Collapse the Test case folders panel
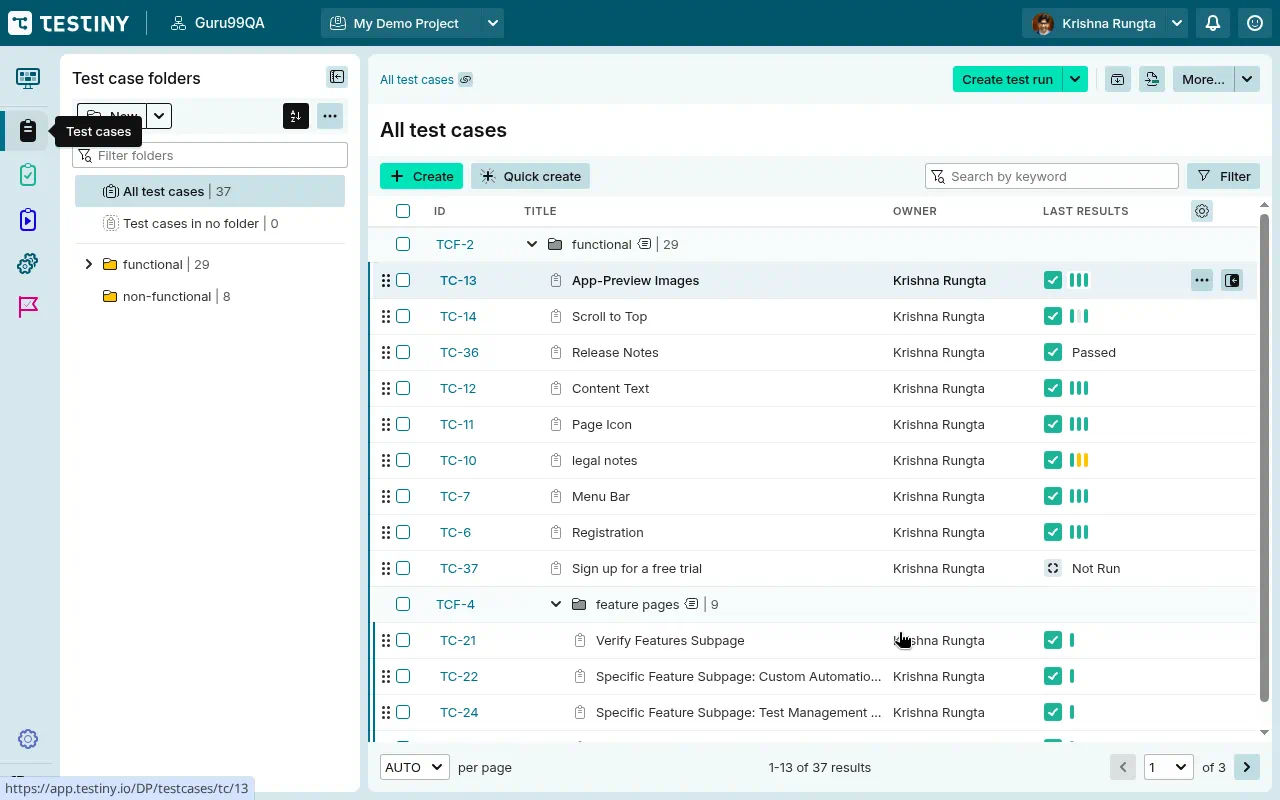This screenshot has width=1280, height=800. [337, 77]
